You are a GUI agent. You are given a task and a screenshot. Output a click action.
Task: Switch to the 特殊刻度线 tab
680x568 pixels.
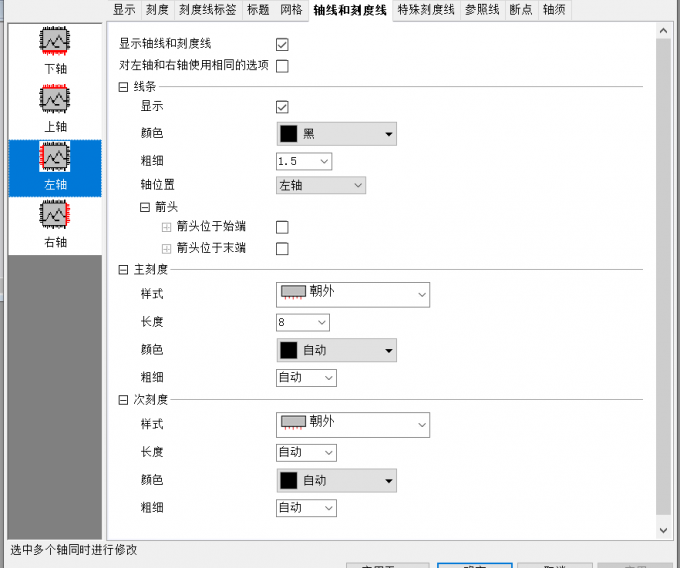(x=426, y=10)
